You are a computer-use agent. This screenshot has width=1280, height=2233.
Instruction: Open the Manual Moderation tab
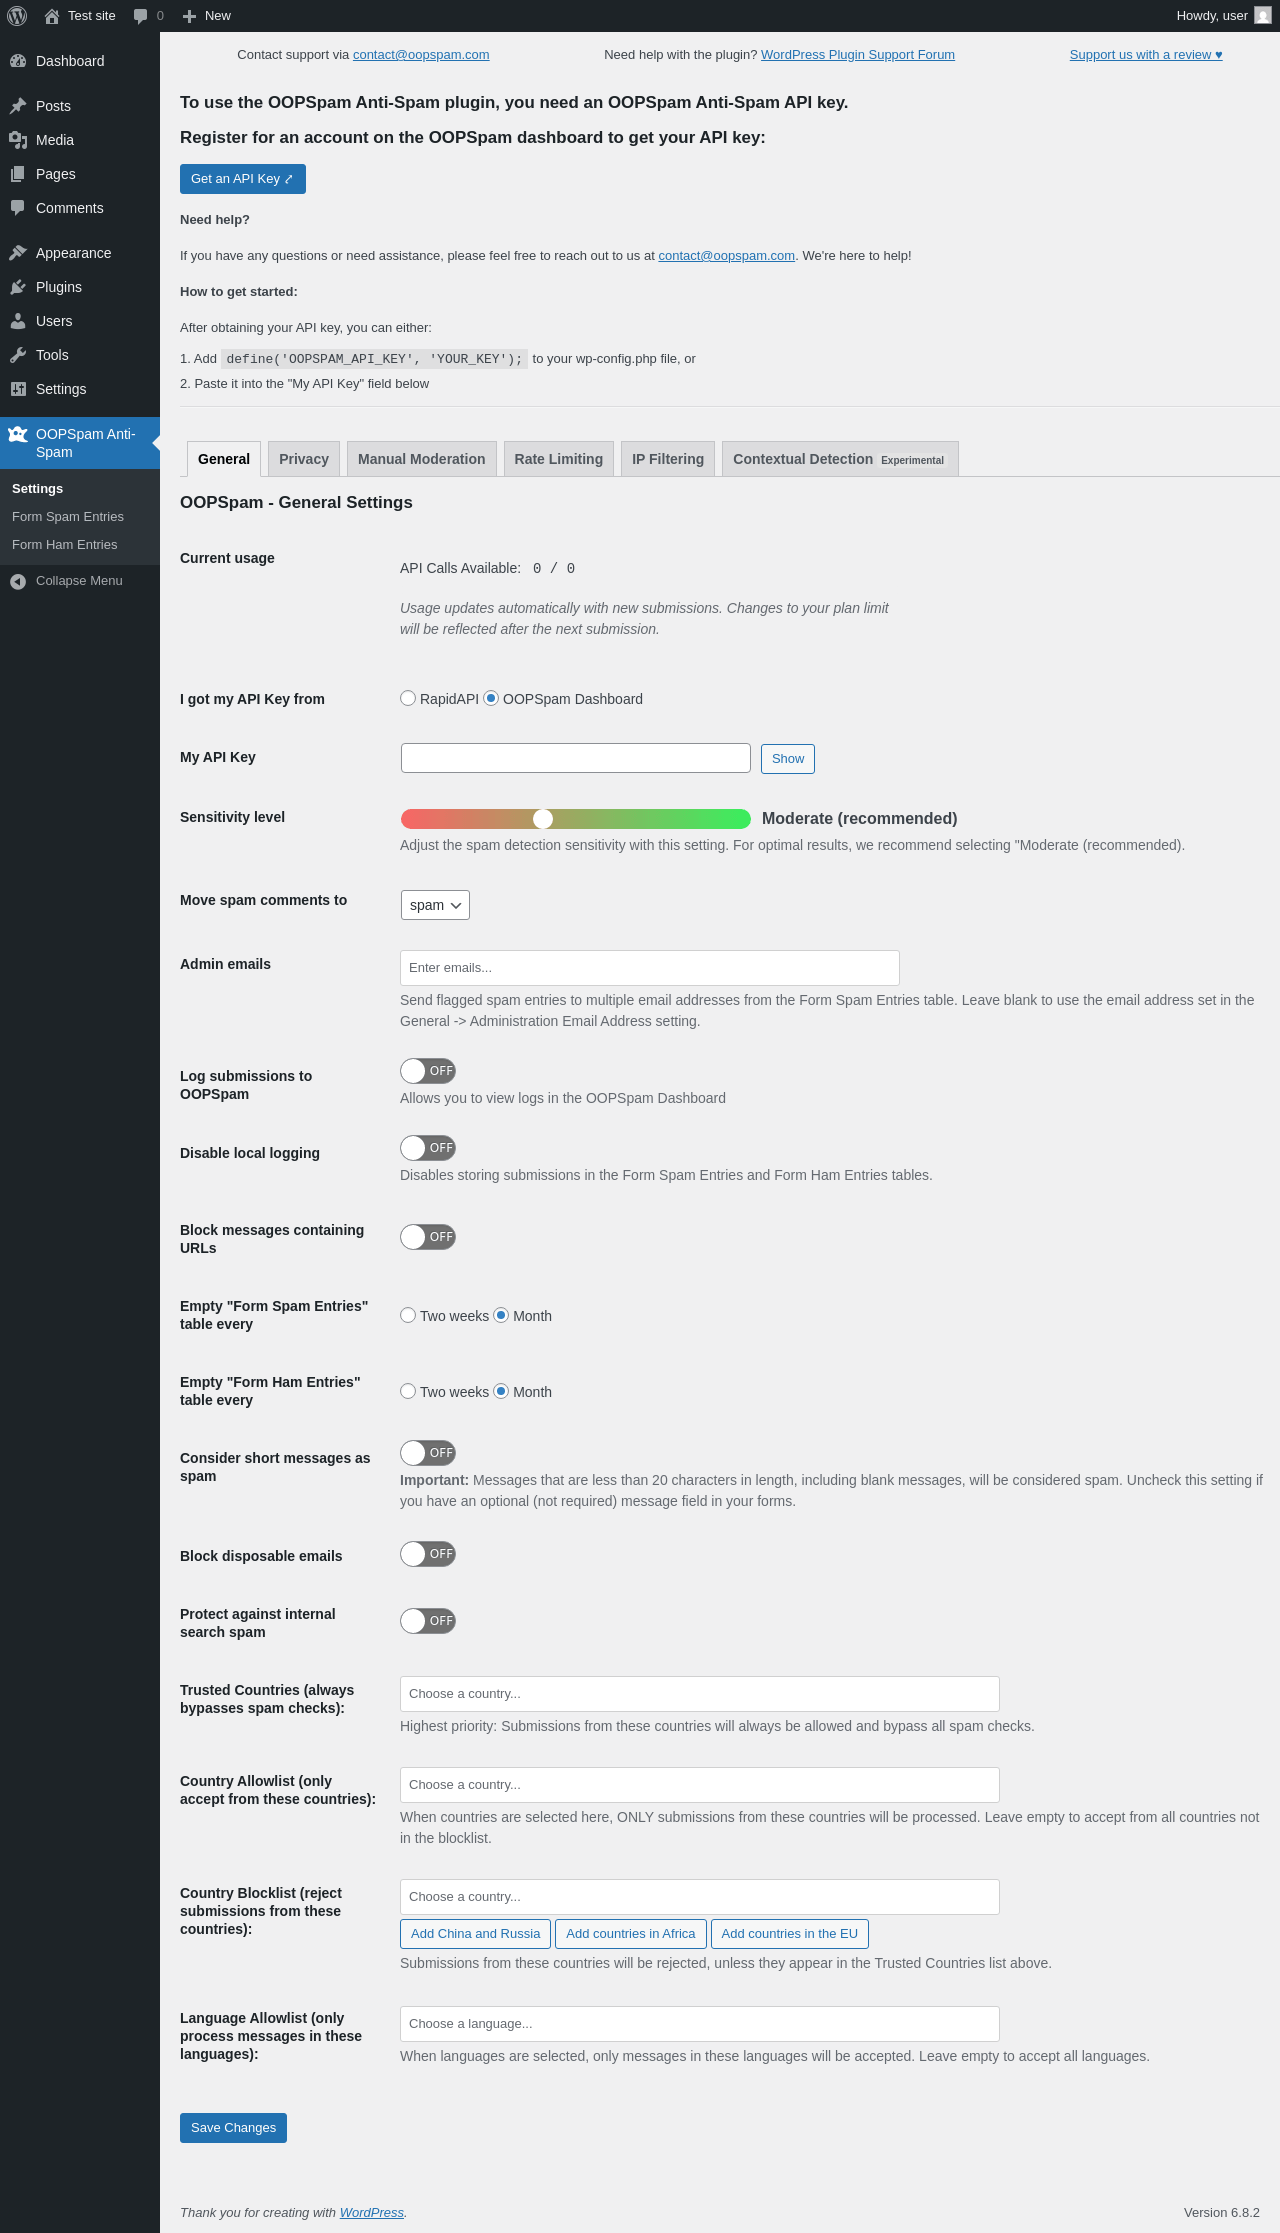422,459
